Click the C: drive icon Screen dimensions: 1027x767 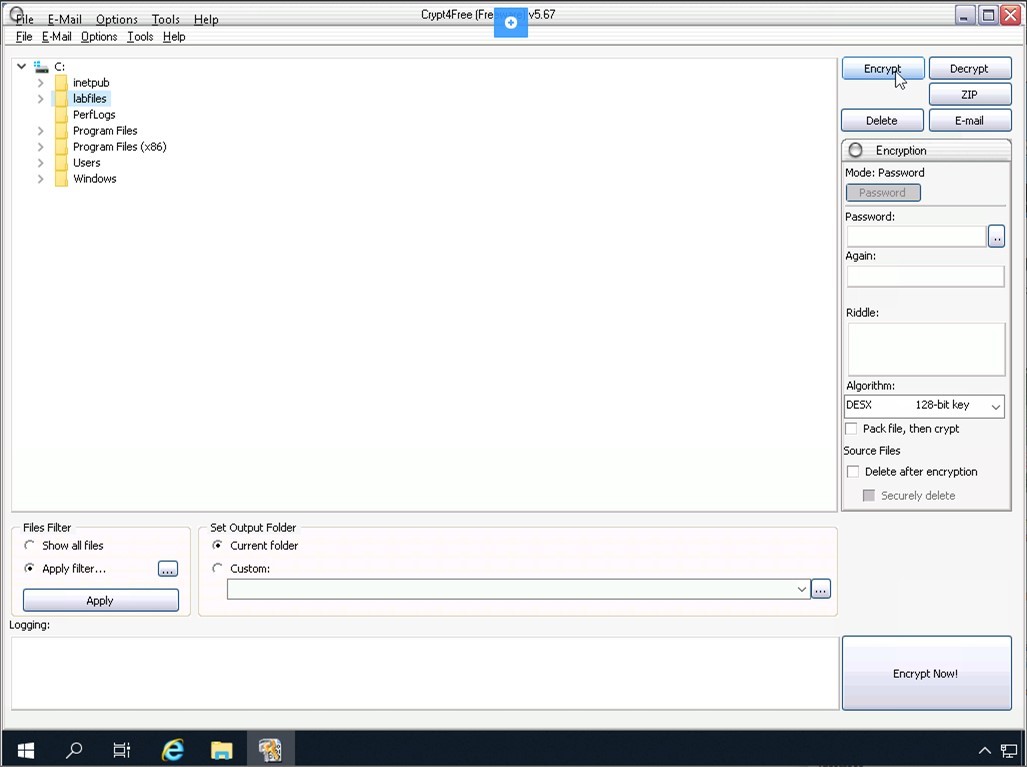pyautogui.click(x=41, y=67)
